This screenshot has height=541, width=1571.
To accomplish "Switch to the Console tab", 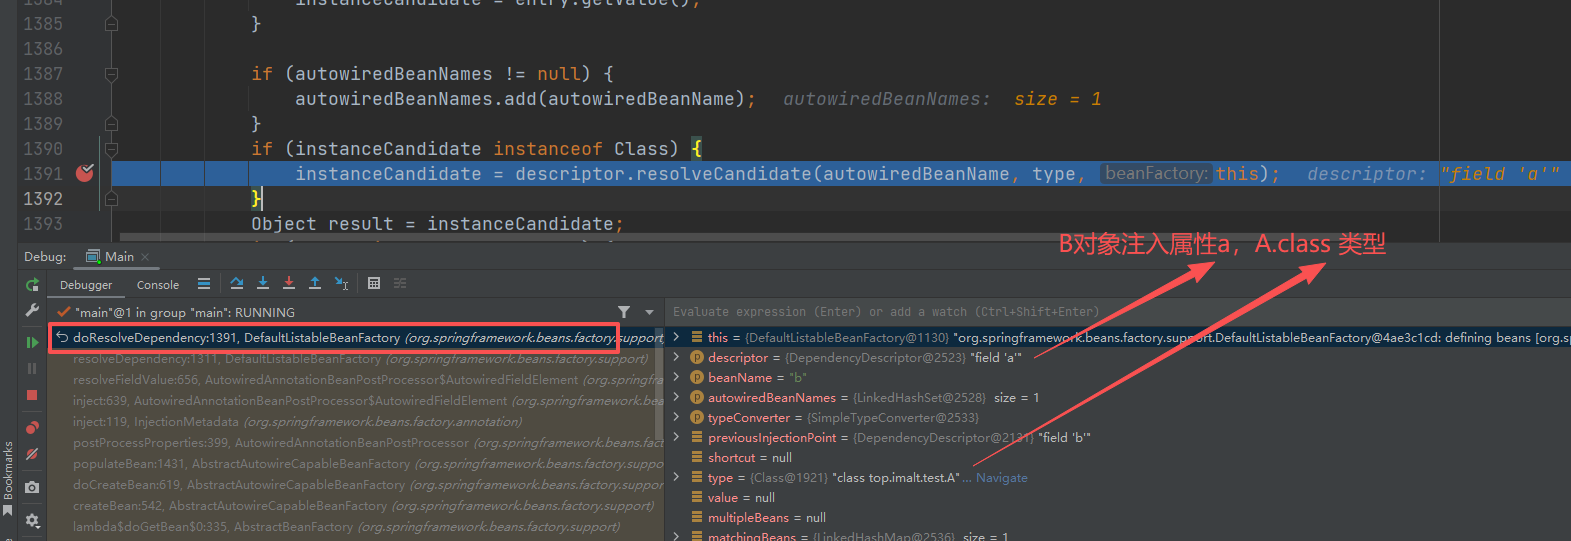I will 158,285.
